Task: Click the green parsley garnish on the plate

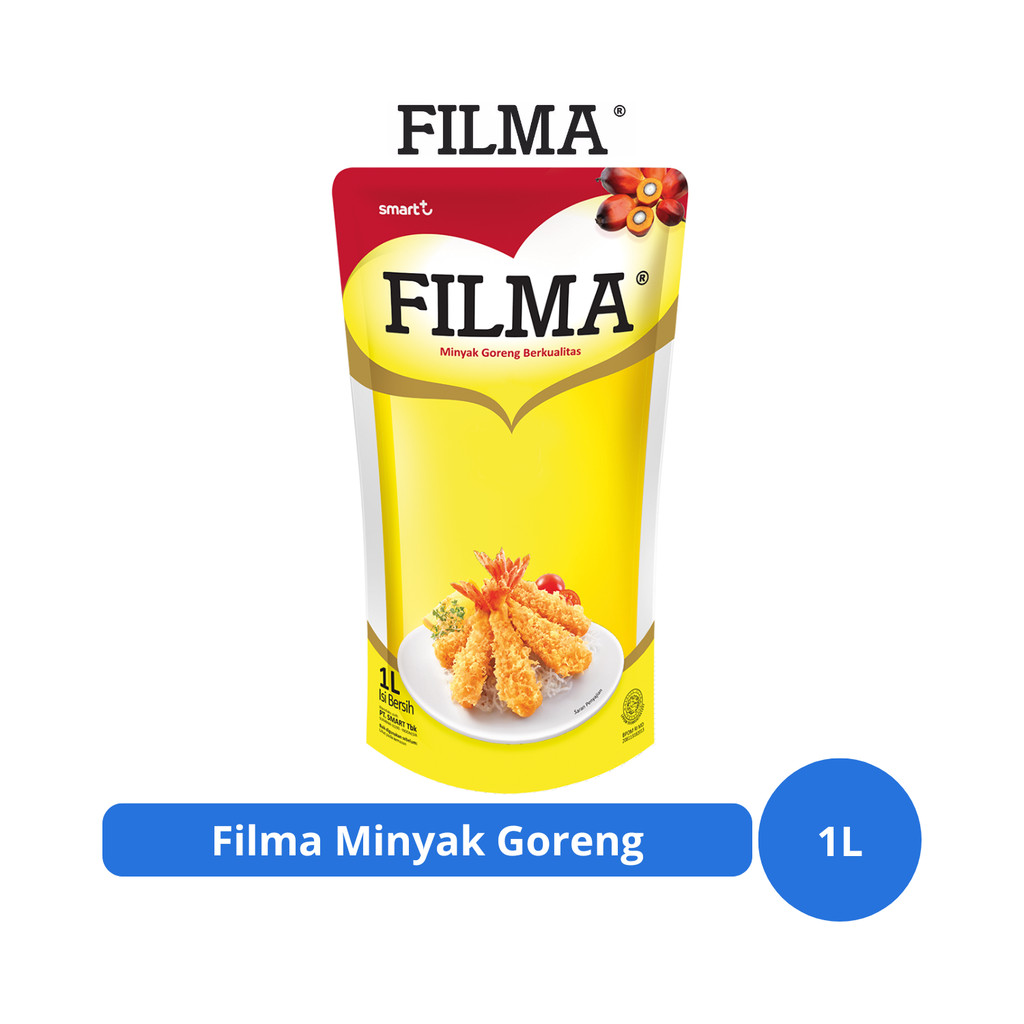Action: tap(448, 618)
